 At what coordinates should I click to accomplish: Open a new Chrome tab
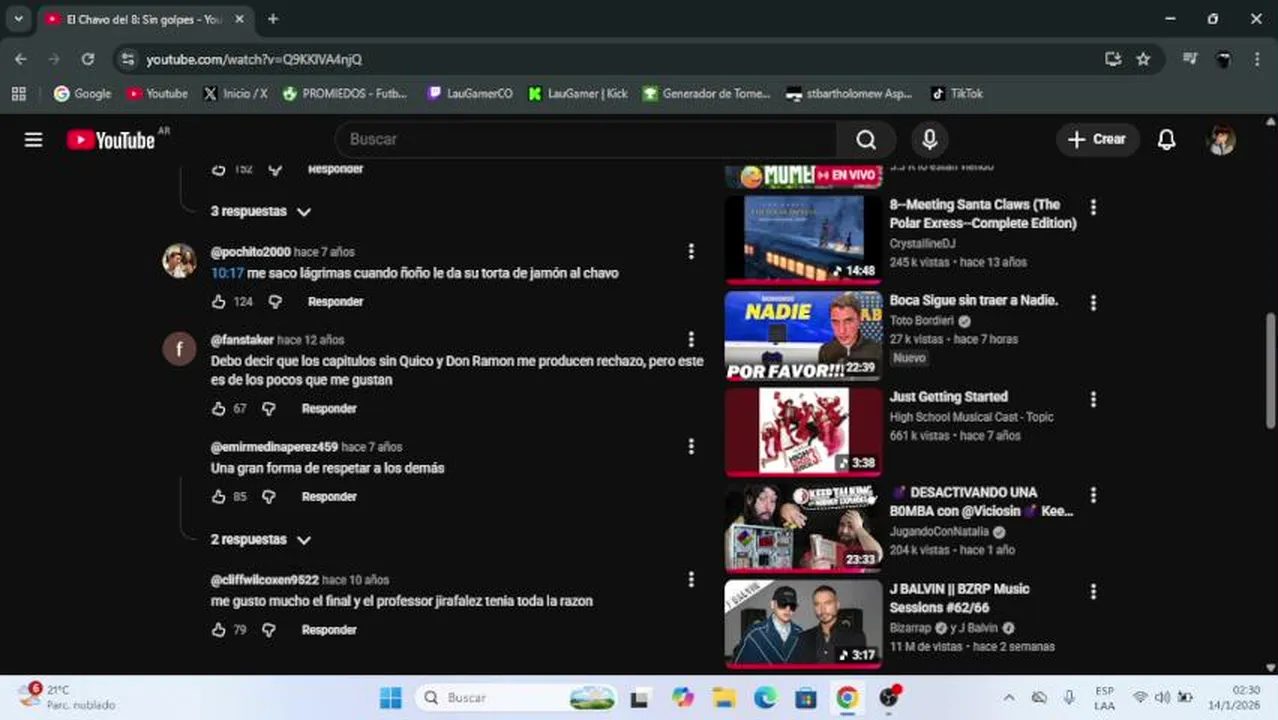273,19
